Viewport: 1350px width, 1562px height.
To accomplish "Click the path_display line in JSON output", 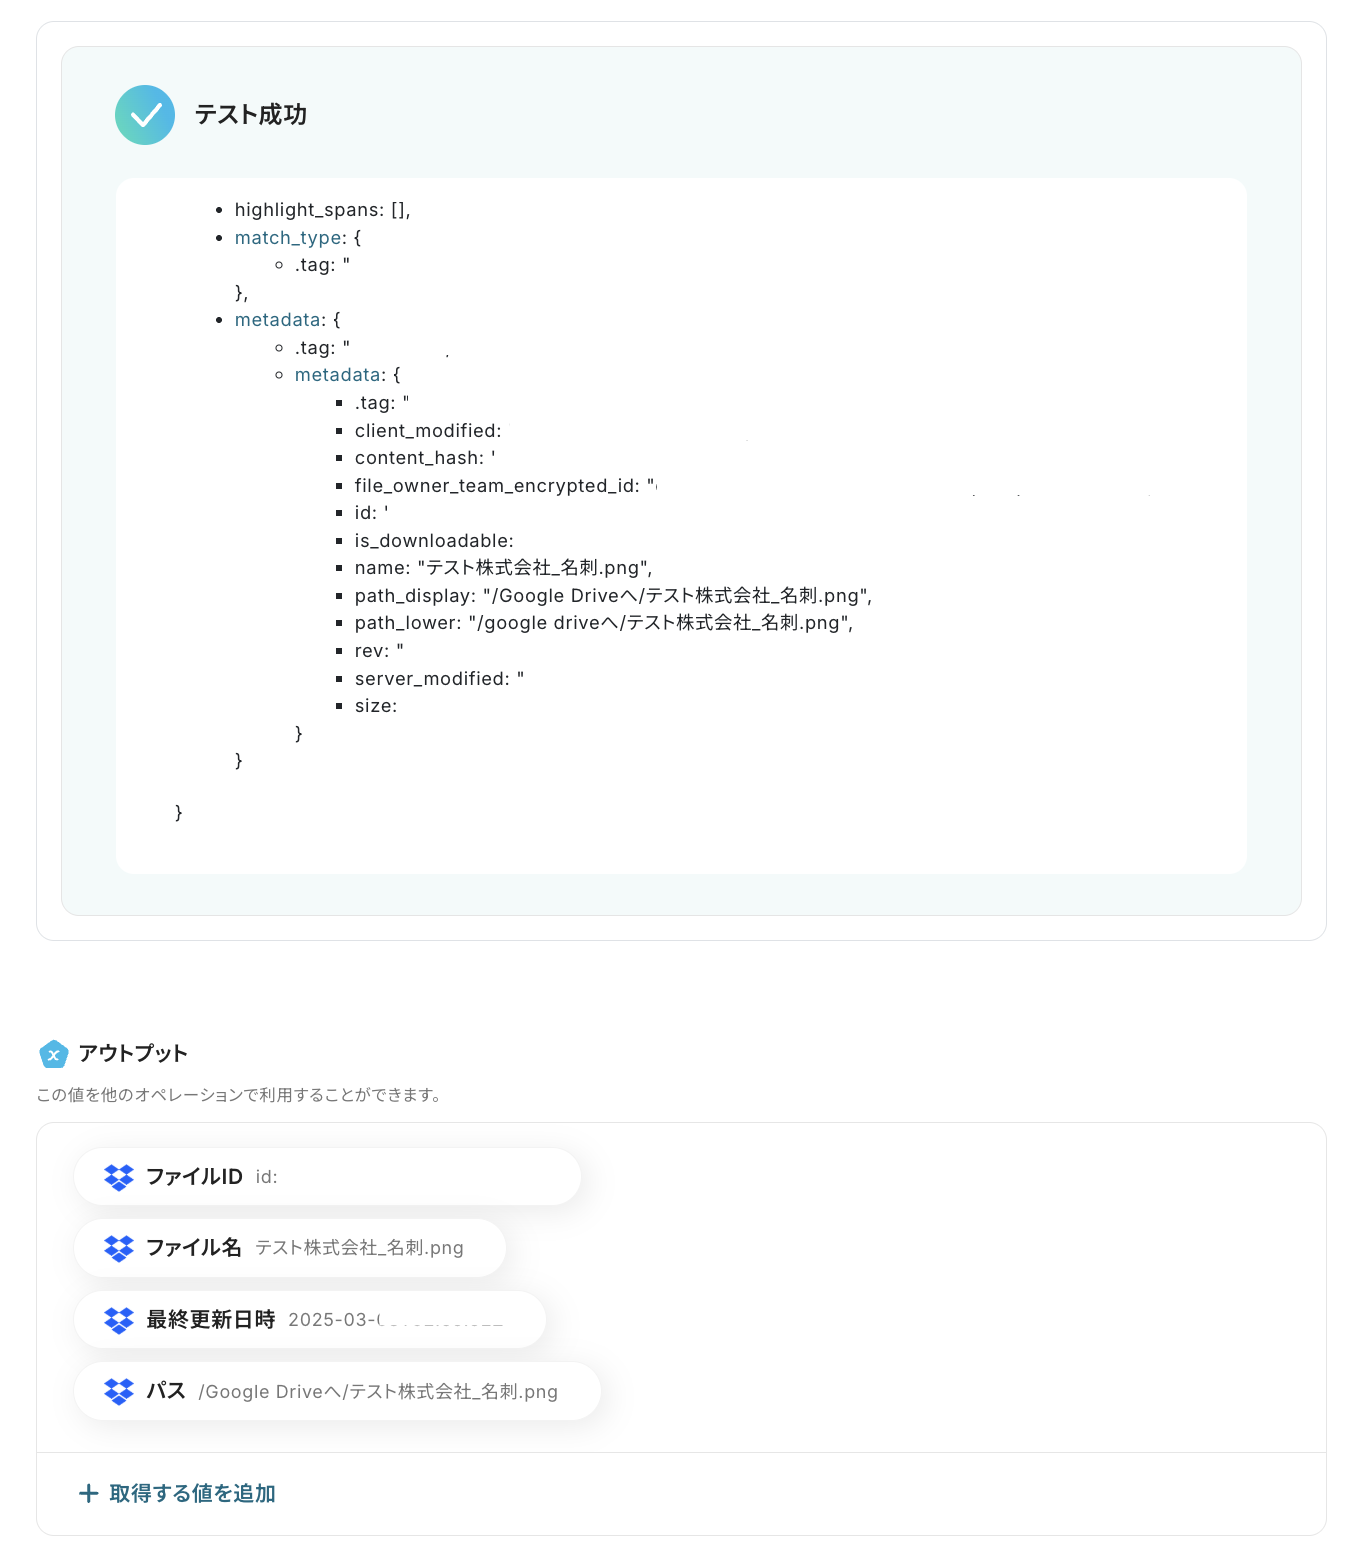I will [613, 596].
